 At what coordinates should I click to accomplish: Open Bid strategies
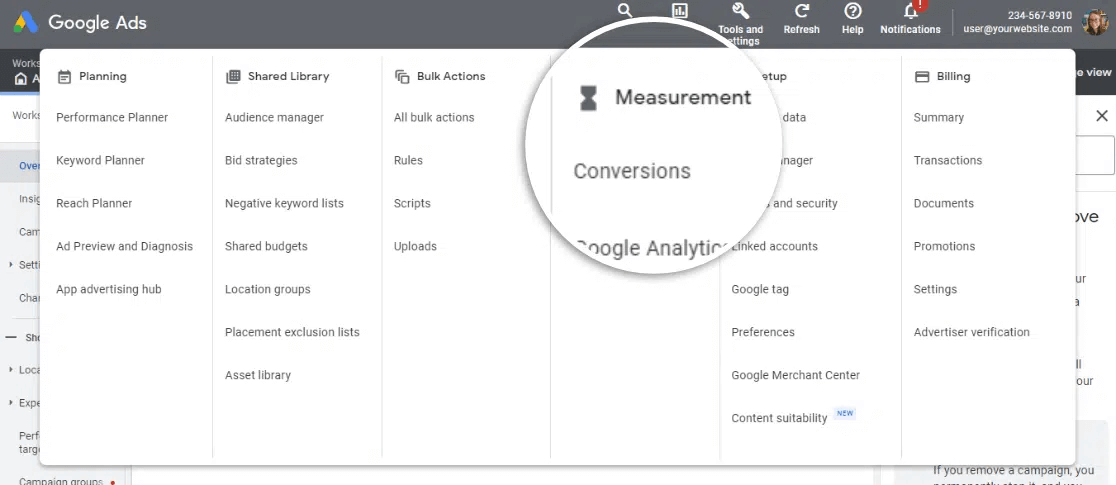[261, 160]
